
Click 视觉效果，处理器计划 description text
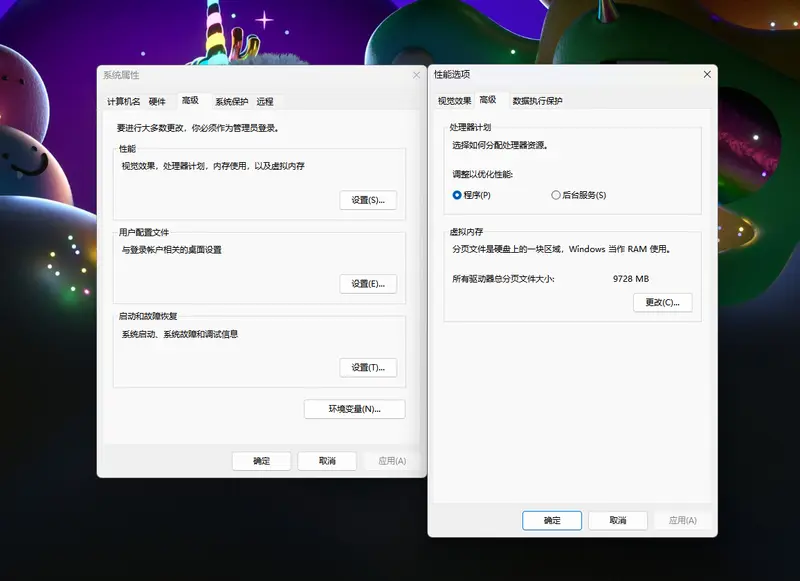click(x=213, y=166)
